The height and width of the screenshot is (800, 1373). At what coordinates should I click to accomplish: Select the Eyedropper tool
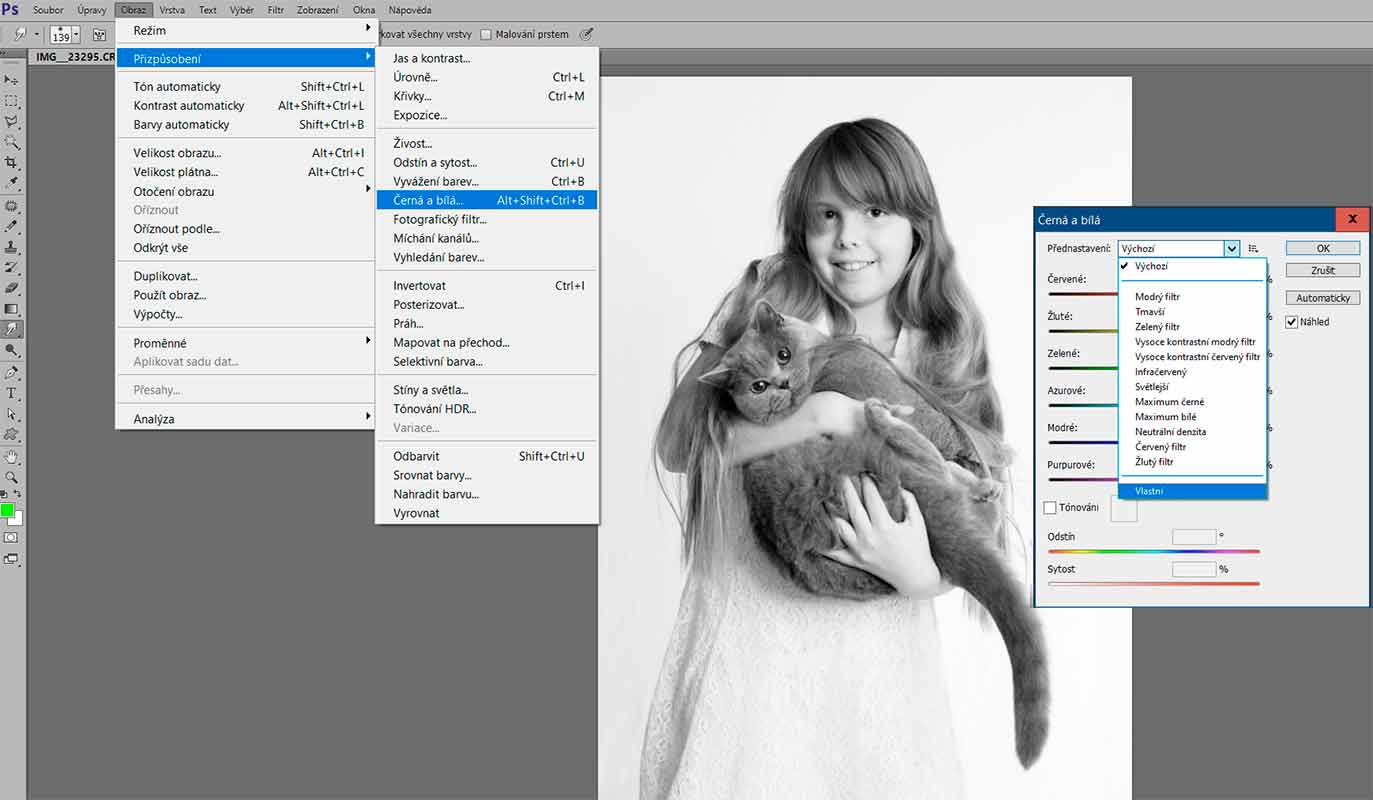click(12, 183)
